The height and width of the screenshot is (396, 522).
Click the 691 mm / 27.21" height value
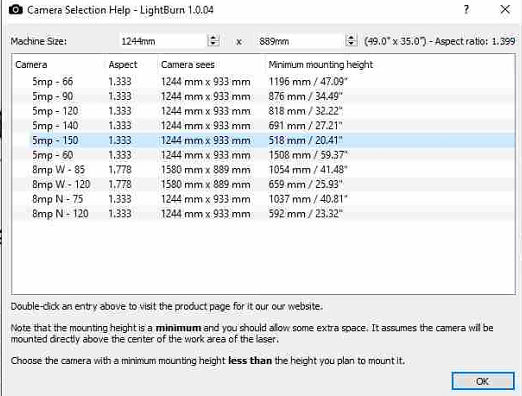(x=305, y=126)
